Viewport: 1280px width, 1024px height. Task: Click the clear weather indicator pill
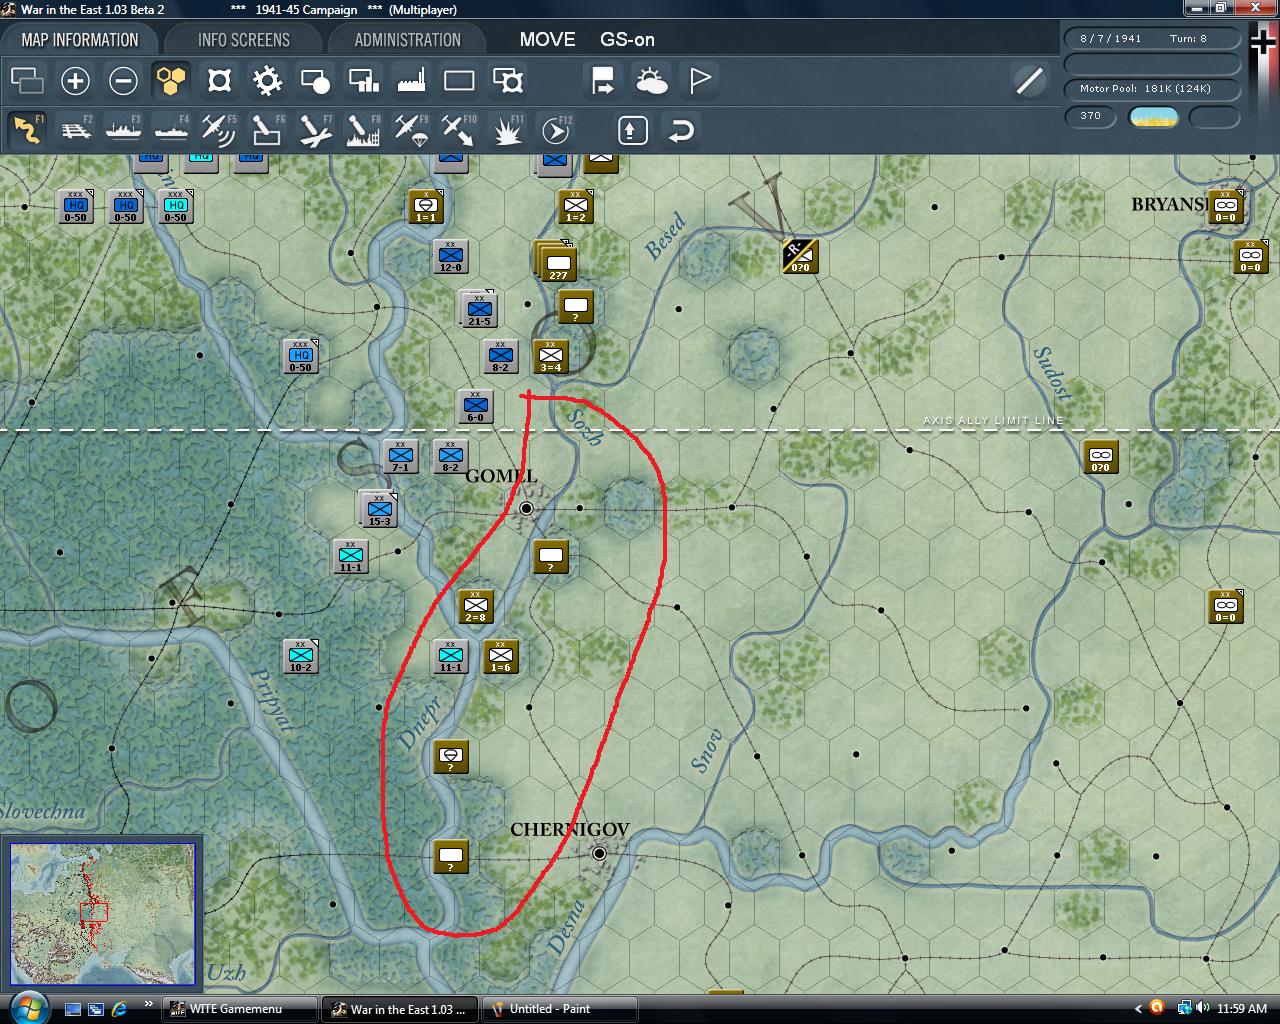point(1154,117)
